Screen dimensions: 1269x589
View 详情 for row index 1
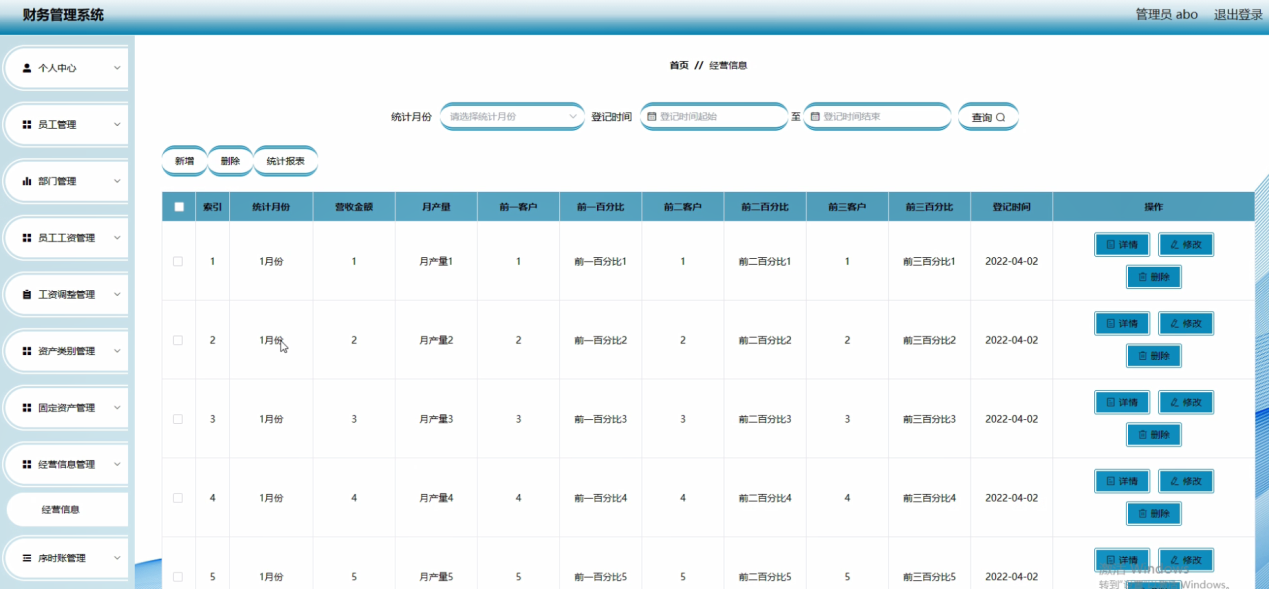tap(1122, 245)
